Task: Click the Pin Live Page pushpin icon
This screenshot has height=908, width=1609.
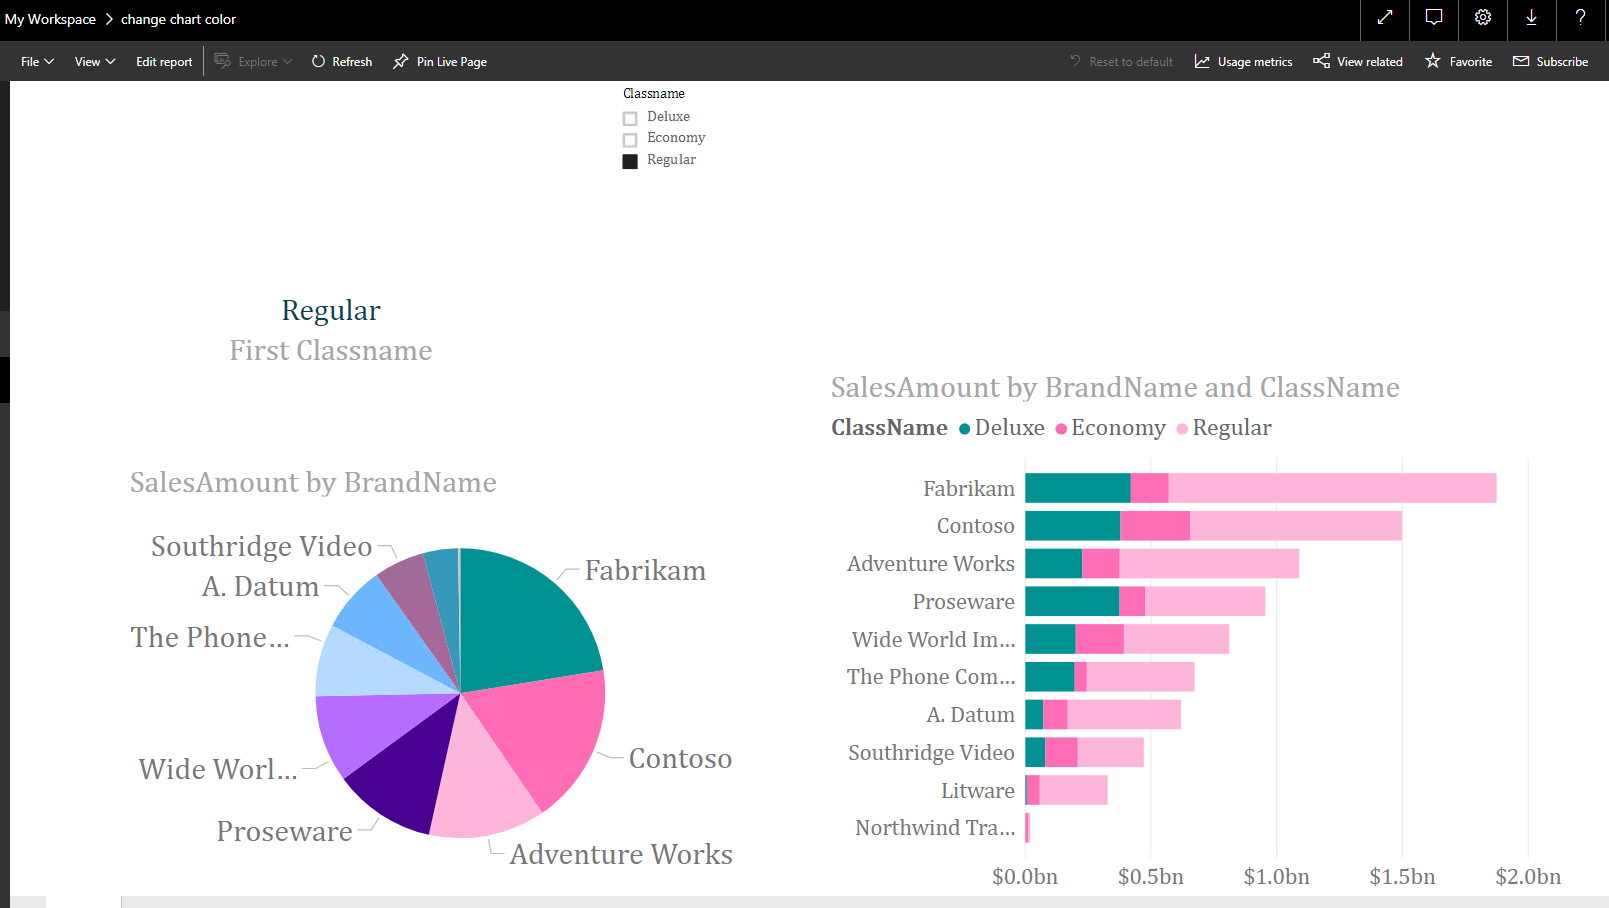Action: (401, 61)
